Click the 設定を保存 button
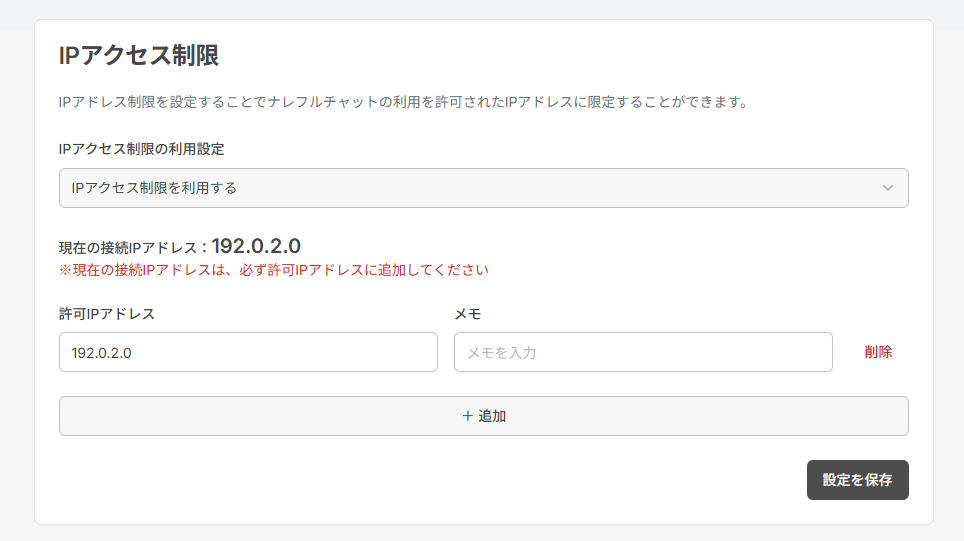The height and width of the screenshot is (541, 964). tap(857, 480)
